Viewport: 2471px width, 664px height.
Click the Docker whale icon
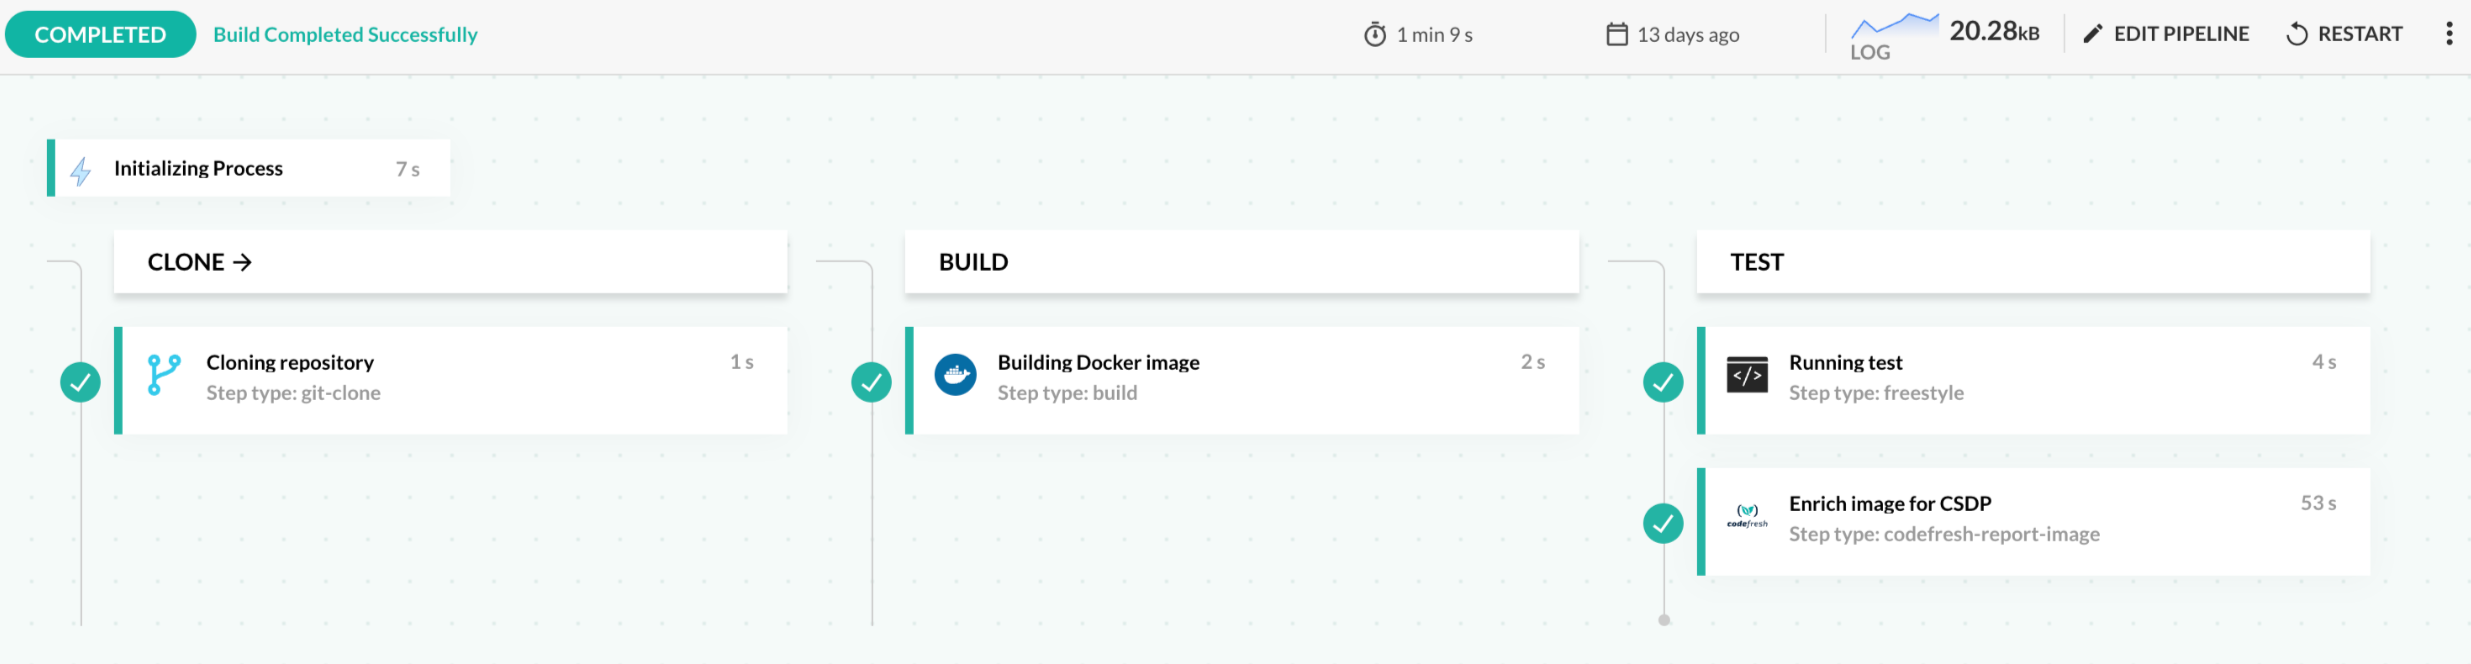tap(955, 375)
